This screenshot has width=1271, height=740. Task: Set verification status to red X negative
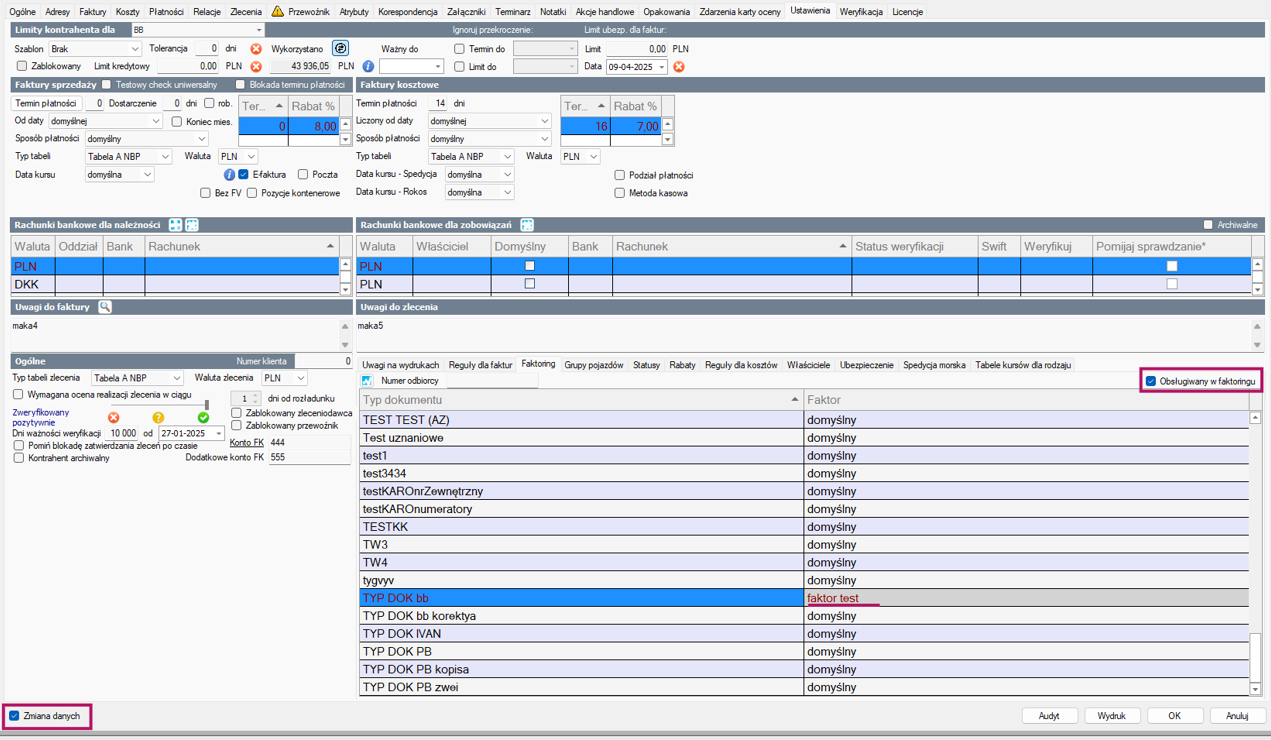coord(113,418)
